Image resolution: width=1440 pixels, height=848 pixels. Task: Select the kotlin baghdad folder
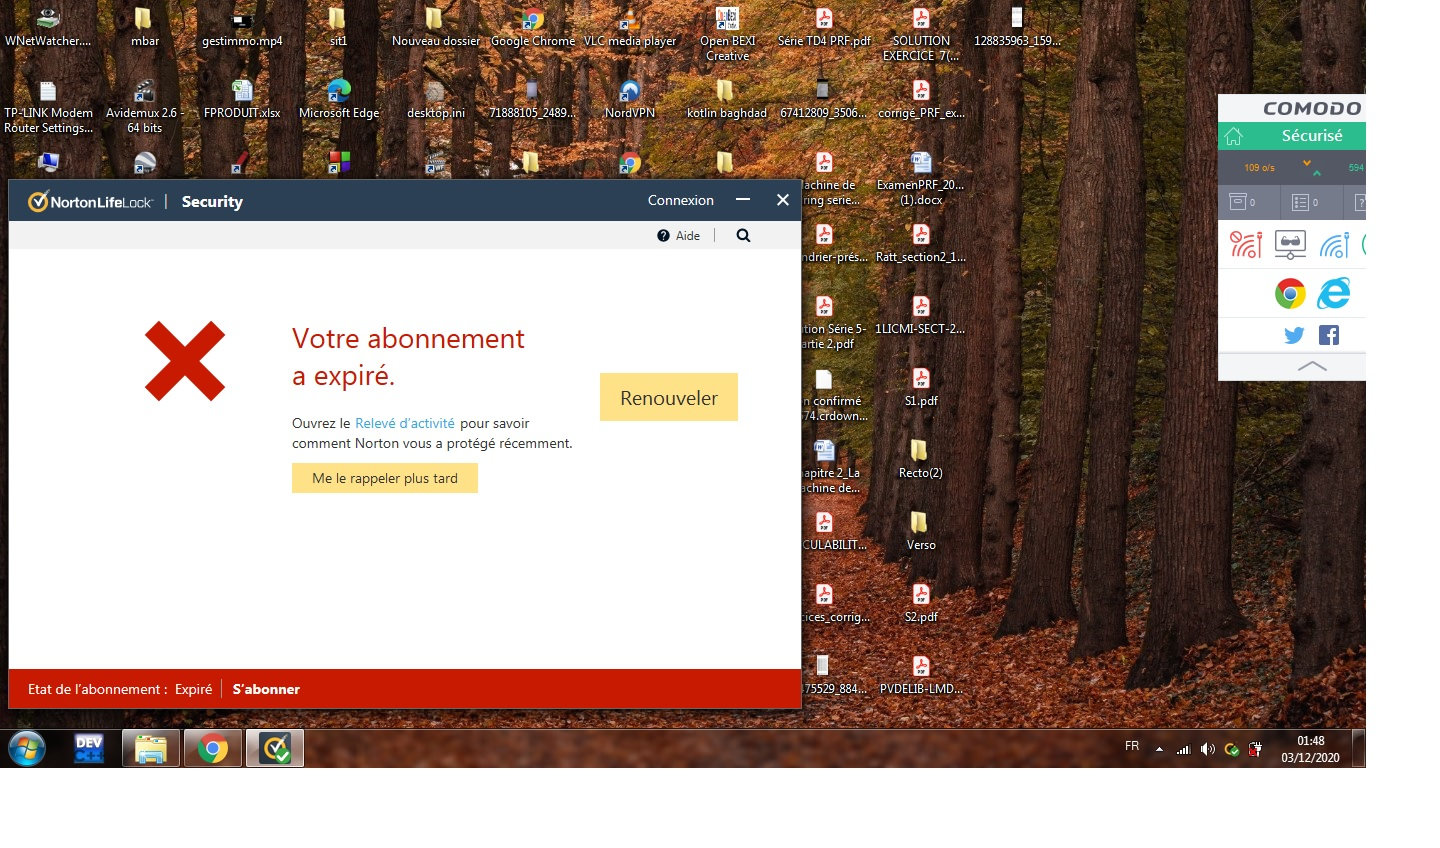point(727,99)
